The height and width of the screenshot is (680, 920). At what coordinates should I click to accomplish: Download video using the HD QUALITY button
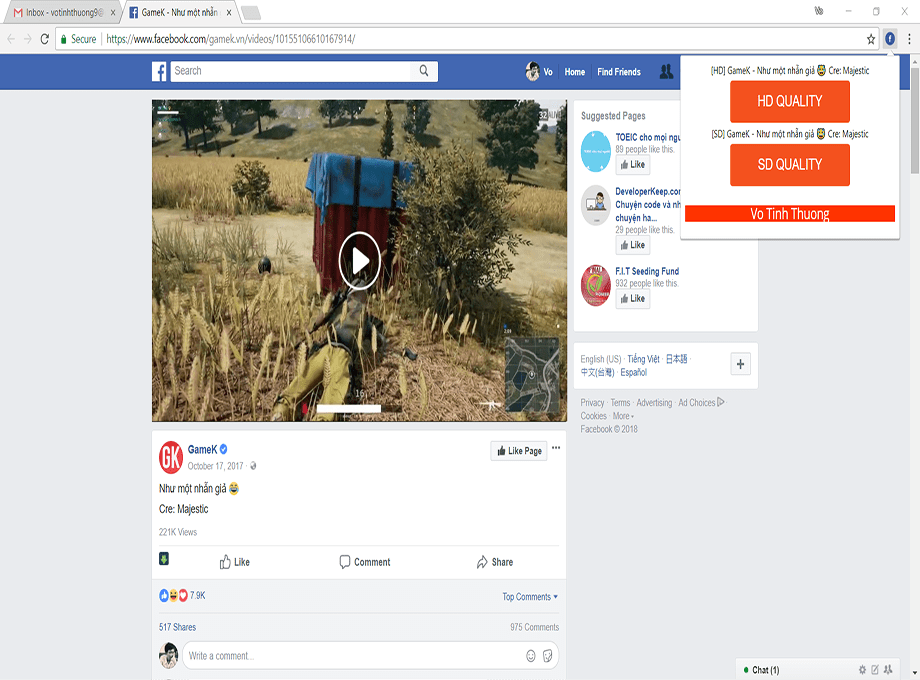[x=789, y=101]
